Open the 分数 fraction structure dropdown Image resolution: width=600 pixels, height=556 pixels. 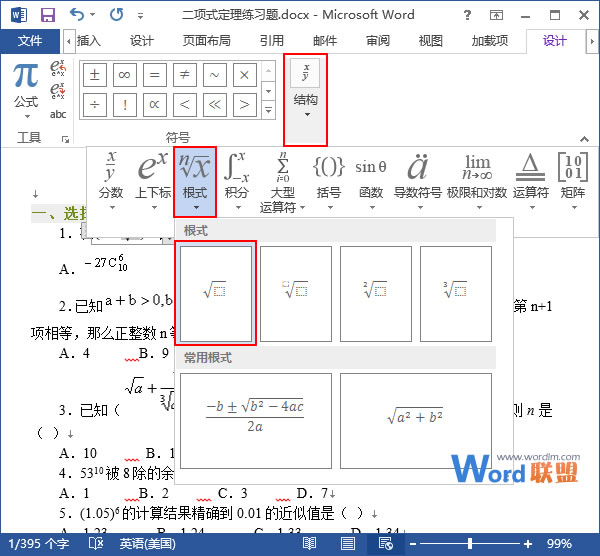pos(111,182)
